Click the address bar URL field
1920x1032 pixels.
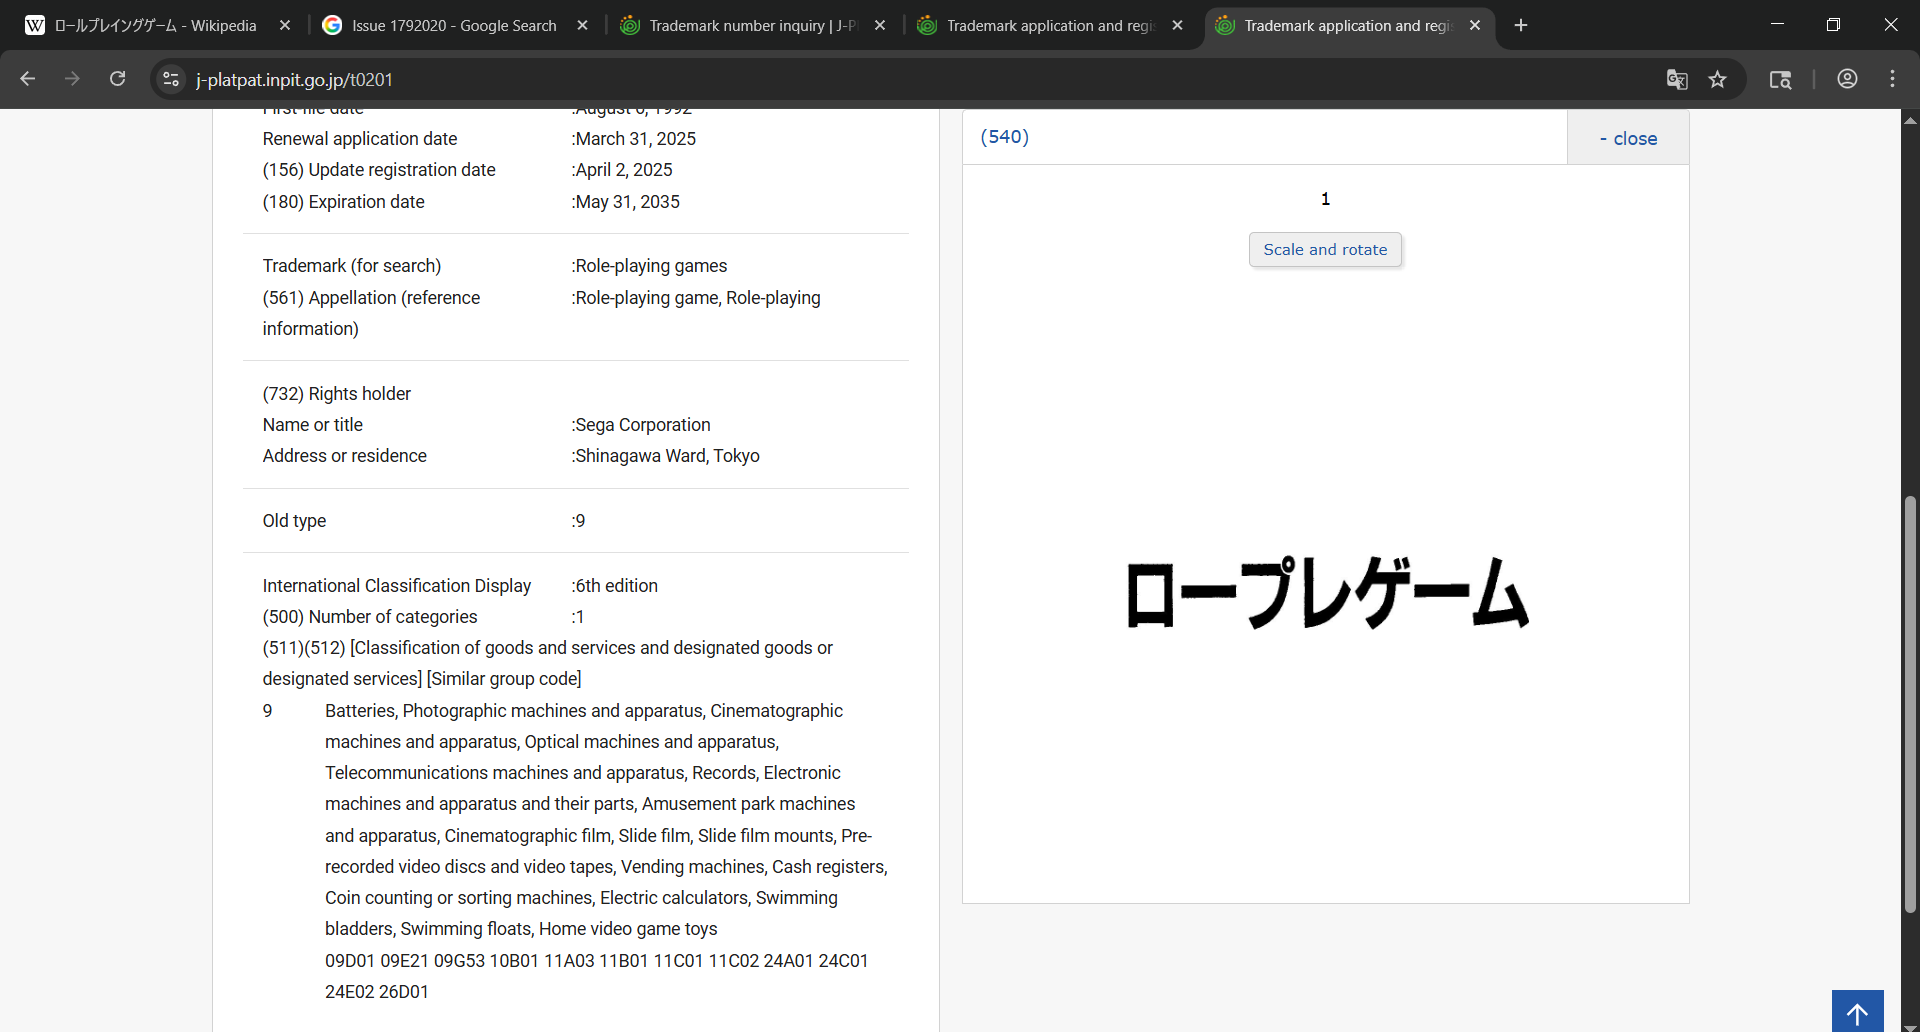[x=920, y=79]
